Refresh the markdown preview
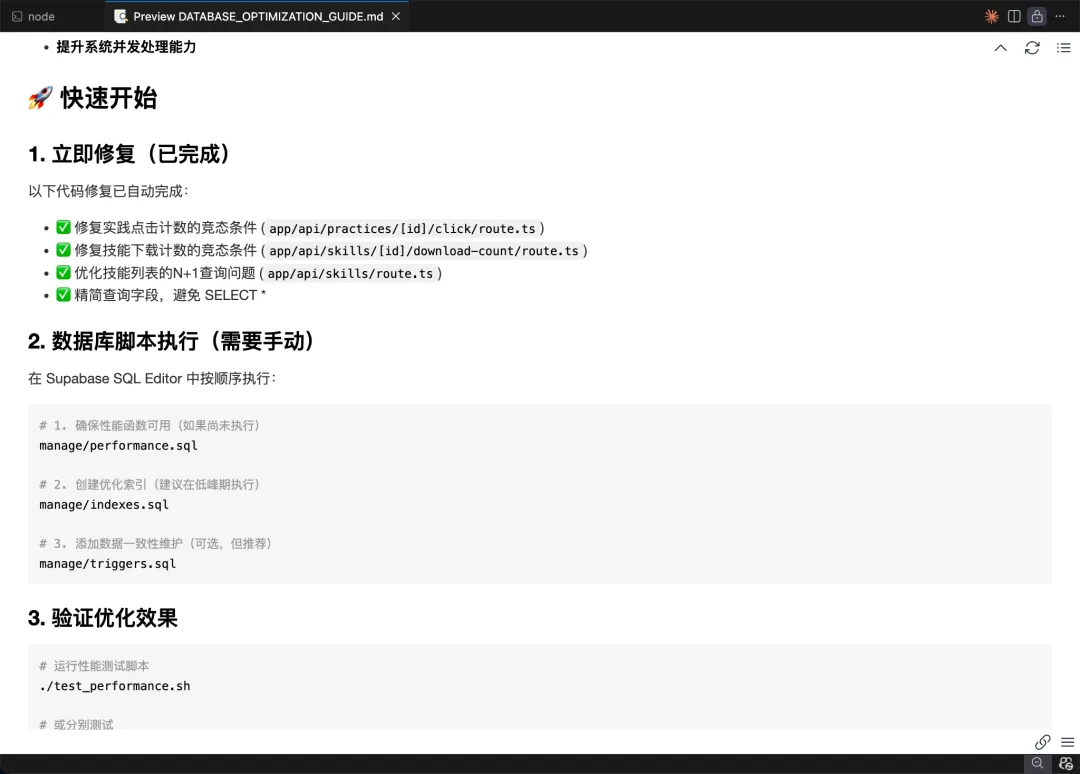 tap(1032, 48)
